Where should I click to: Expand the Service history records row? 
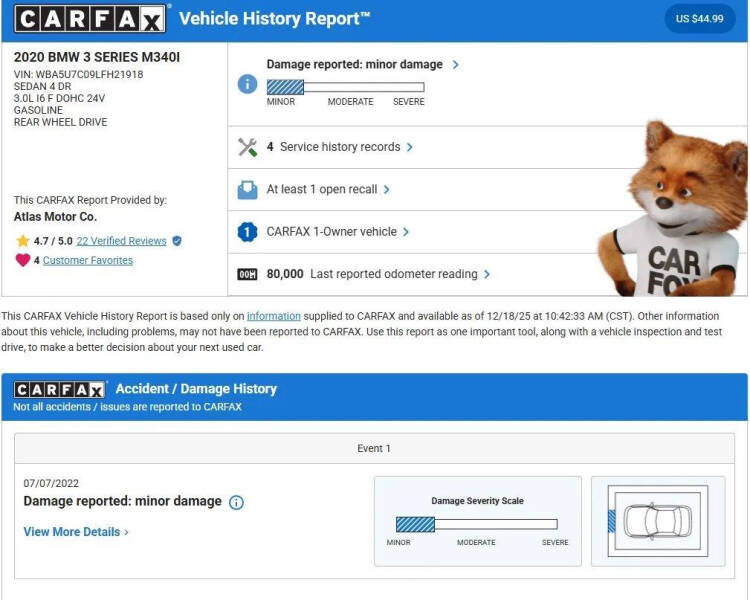click(x=410, y=147)
